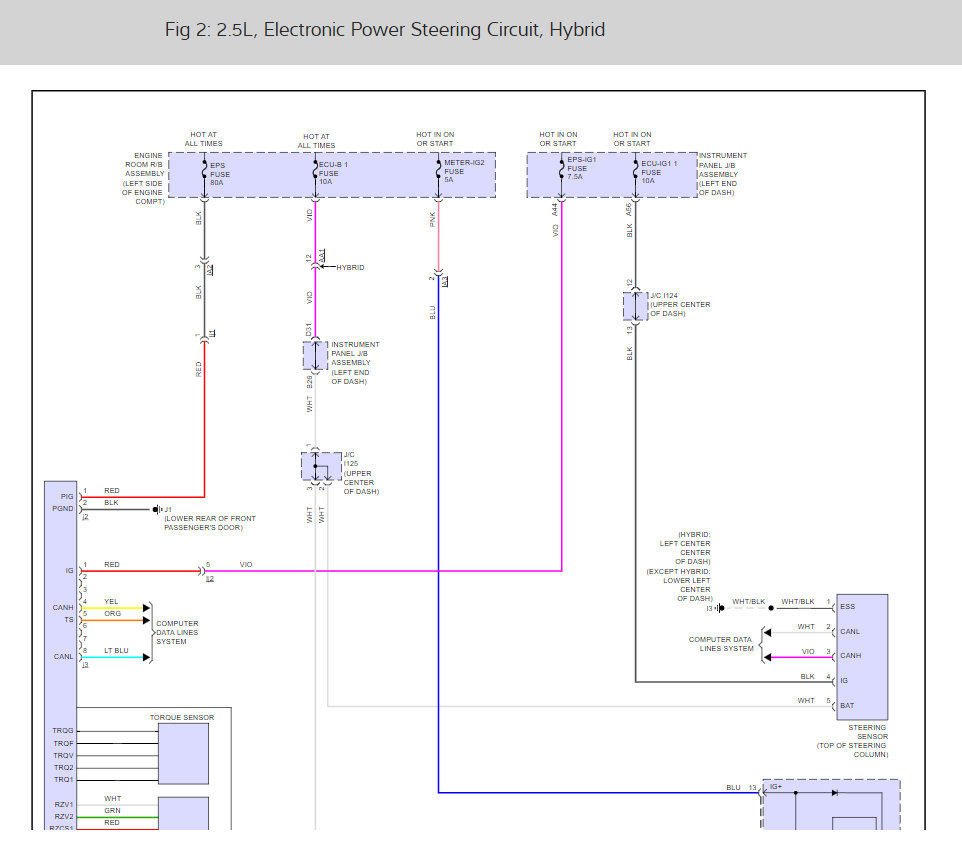This screenshot has width=962, height=856.
Task: Click the steering sensor connector block
Action: (863, 657)
